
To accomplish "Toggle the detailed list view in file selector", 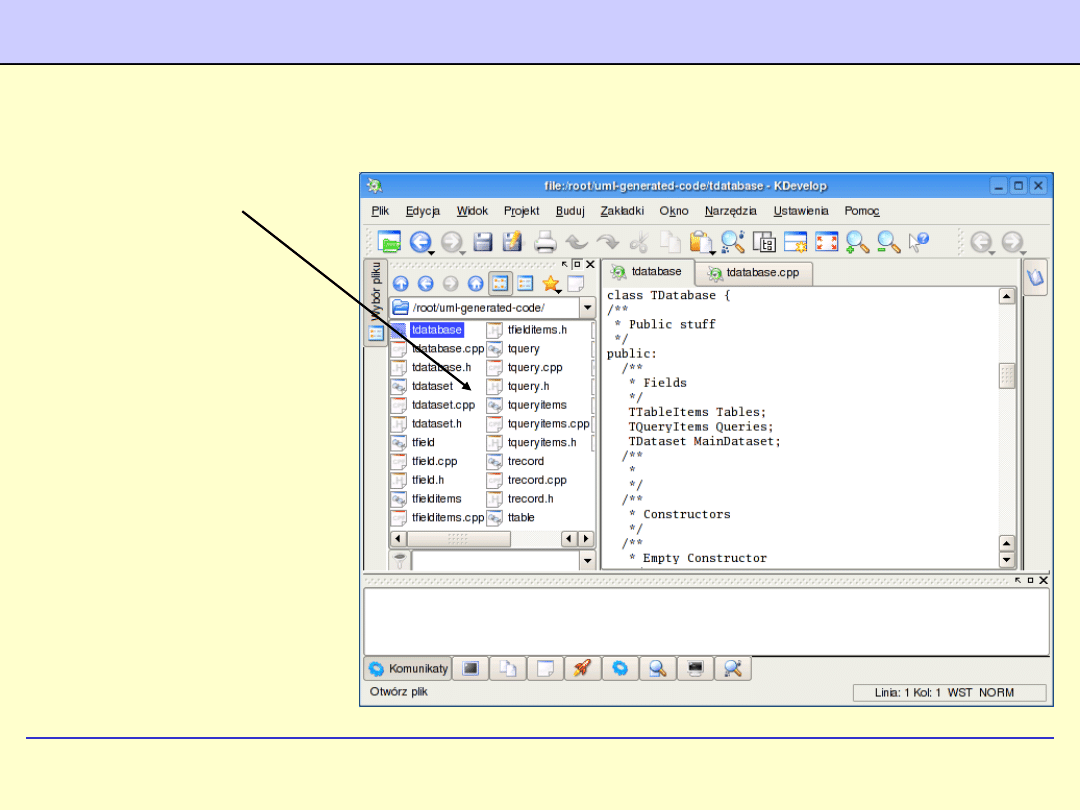I will pos(525,283).
